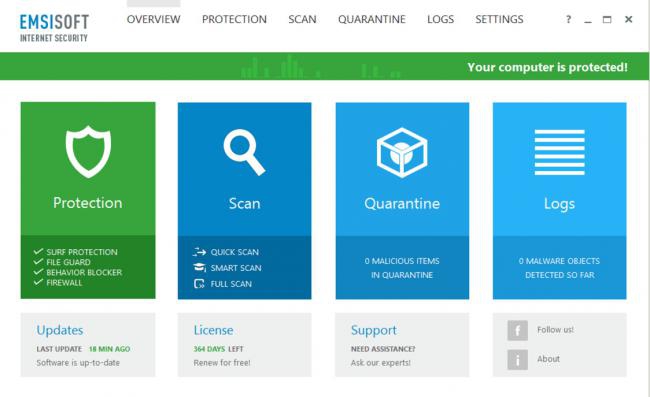The image size is (650, 397).
Task: Click 'Renew for free!' text
Action: click(222, 363)
